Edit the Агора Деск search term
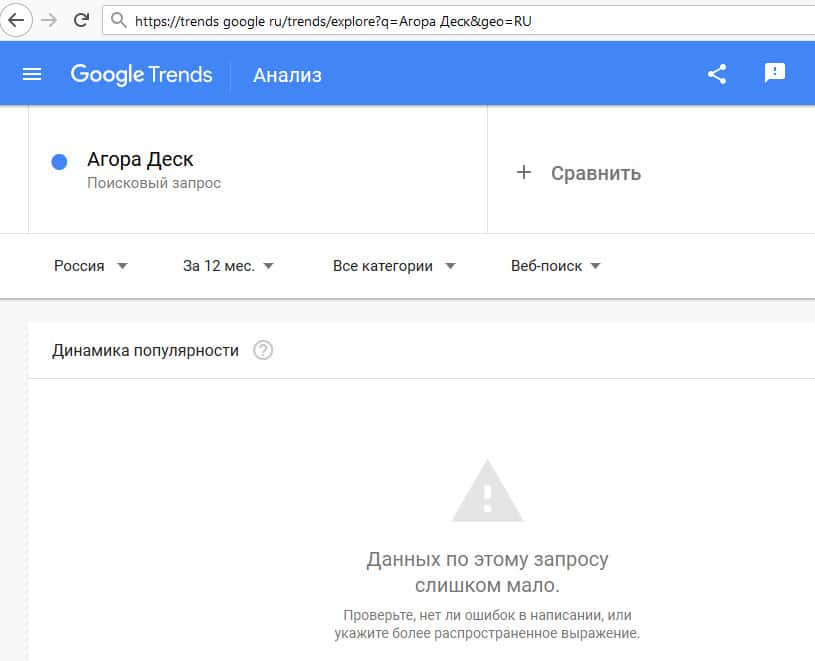Viewport: 815px width, 661px height. pyautogui.click(x=140, y=159)
